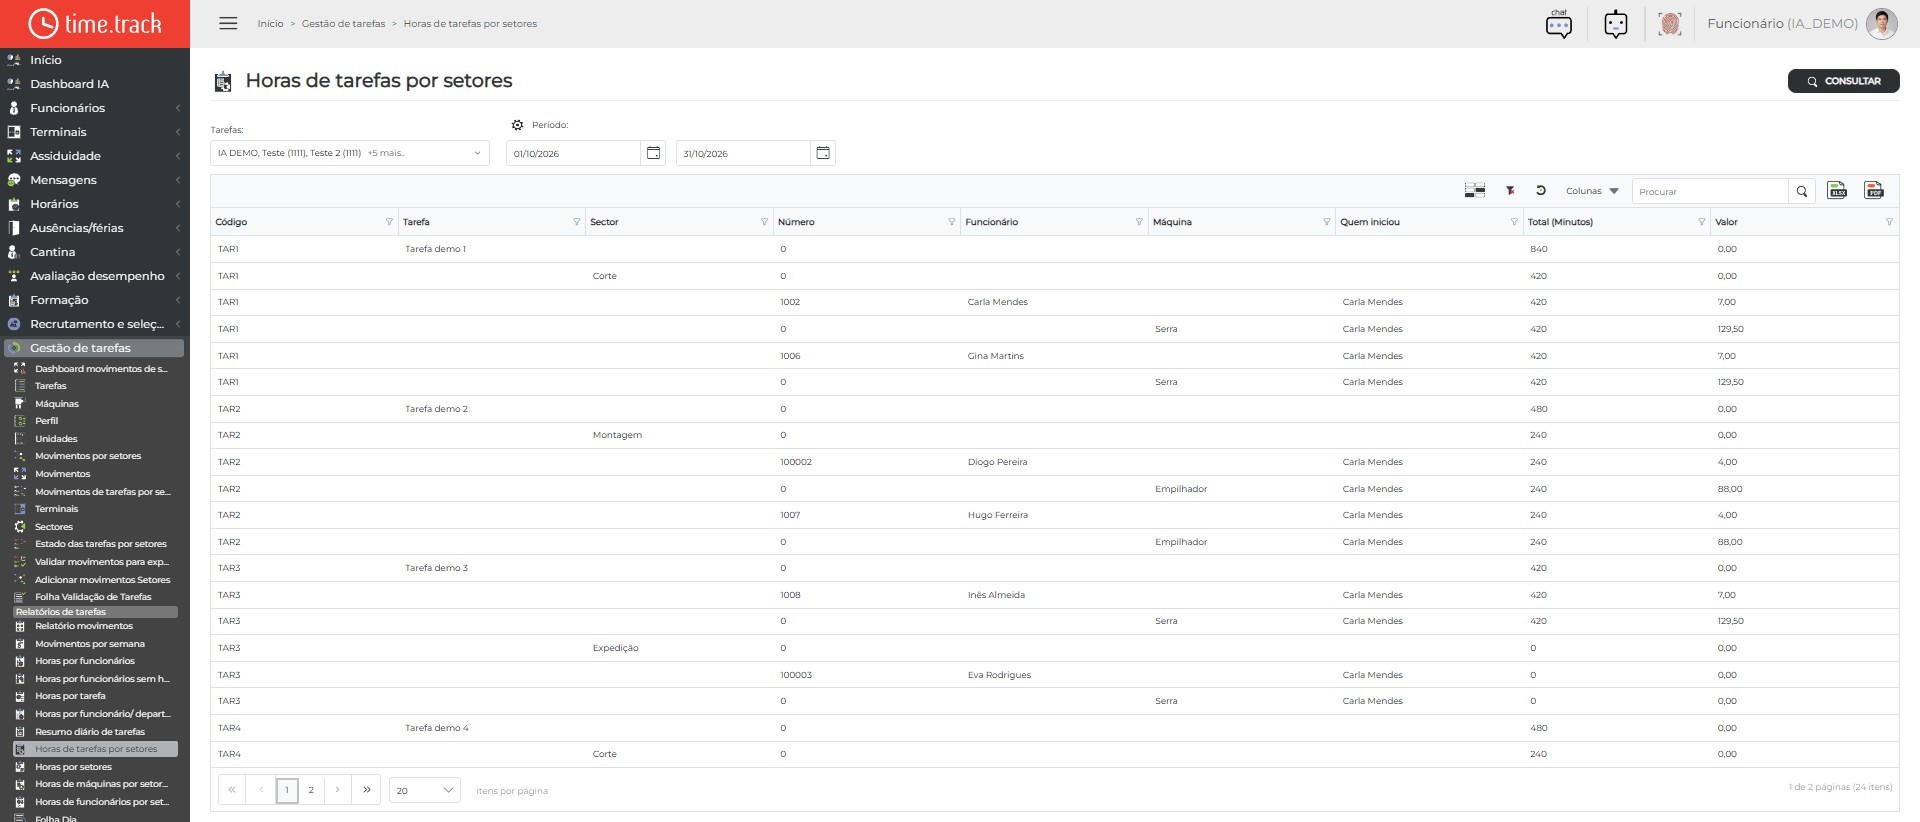Filter the Tarefa column
Screen dimensions: 1920x822
pos(576,222)
